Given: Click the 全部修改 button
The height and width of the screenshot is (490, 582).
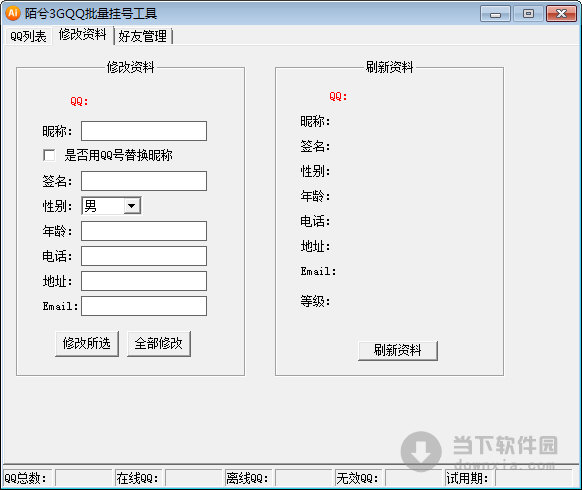Looking at the screenshot, I should (159, 344).
